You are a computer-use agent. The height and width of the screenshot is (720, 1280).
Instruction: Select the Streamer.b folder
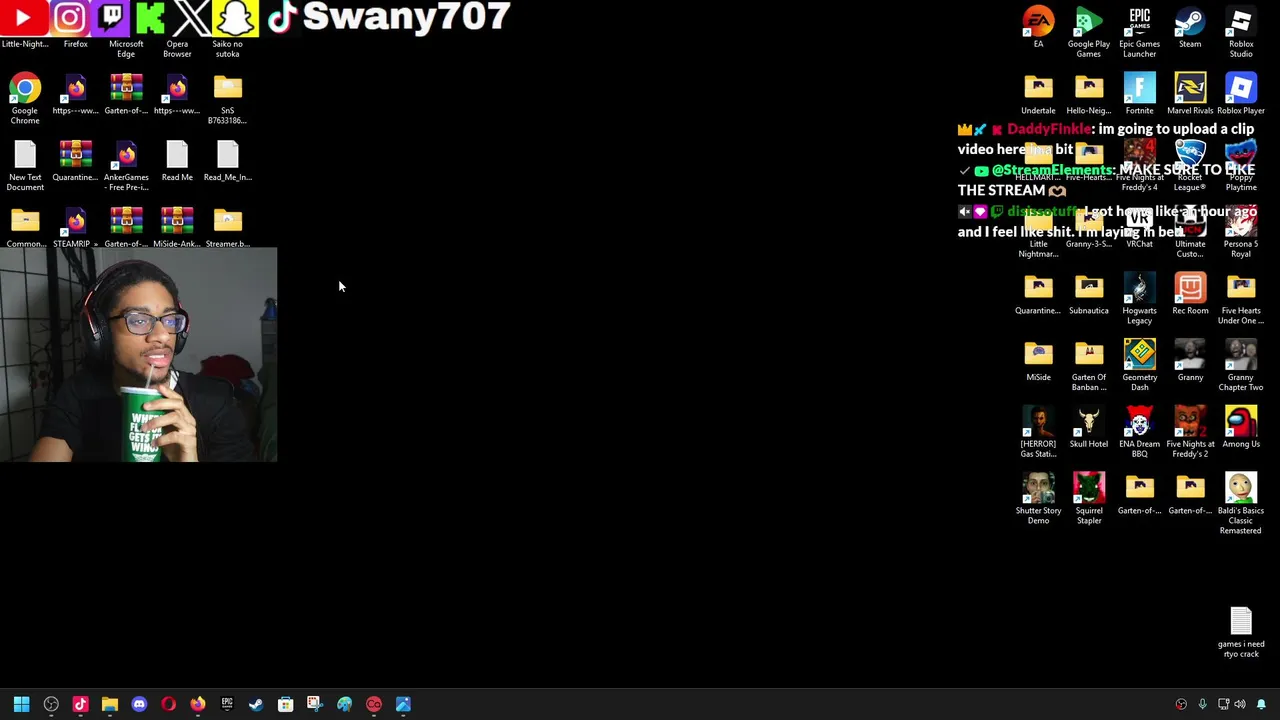pos(227,228)
